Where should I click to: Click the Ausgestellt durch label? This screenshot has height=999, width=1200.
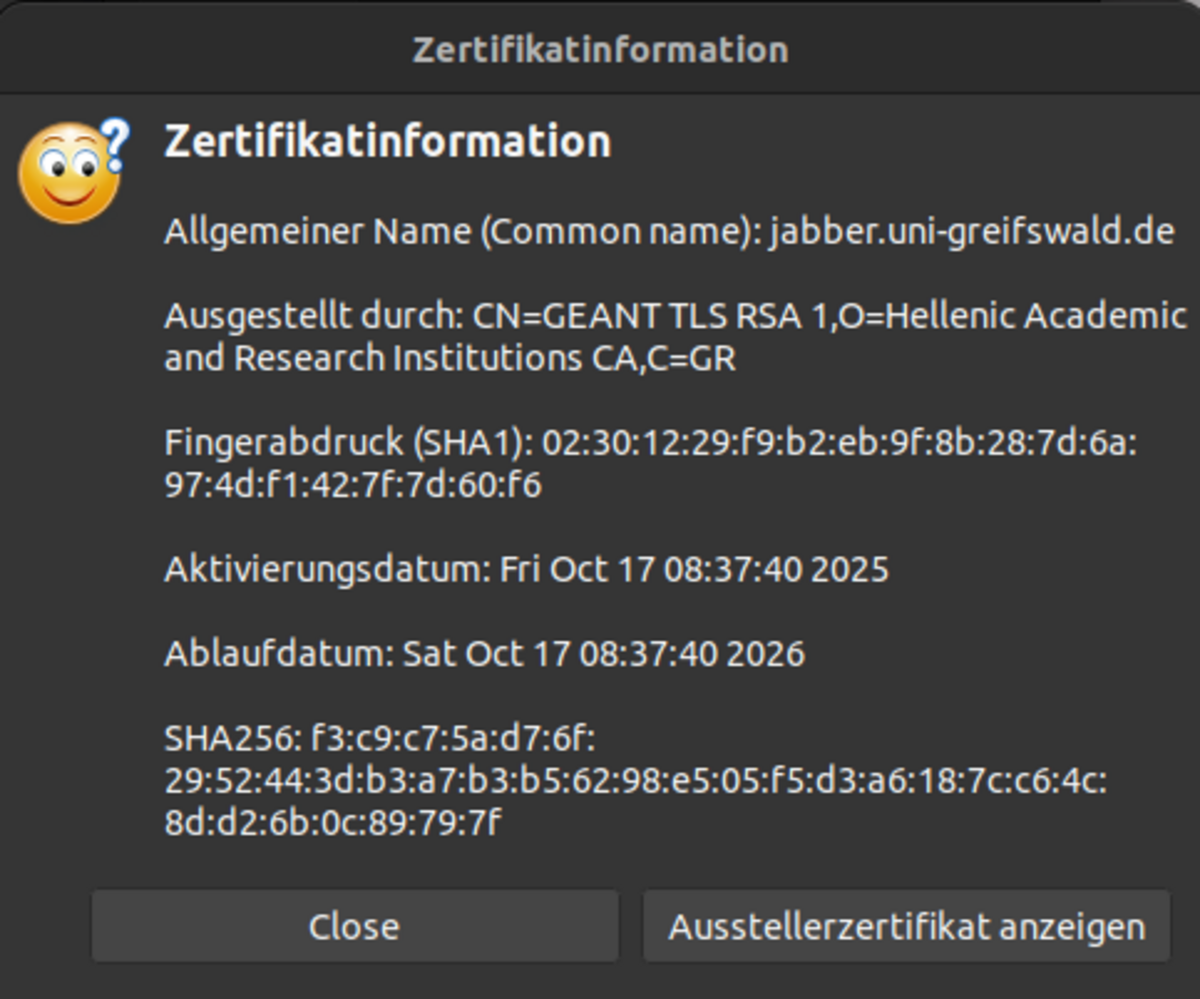[x=313, y=317]
